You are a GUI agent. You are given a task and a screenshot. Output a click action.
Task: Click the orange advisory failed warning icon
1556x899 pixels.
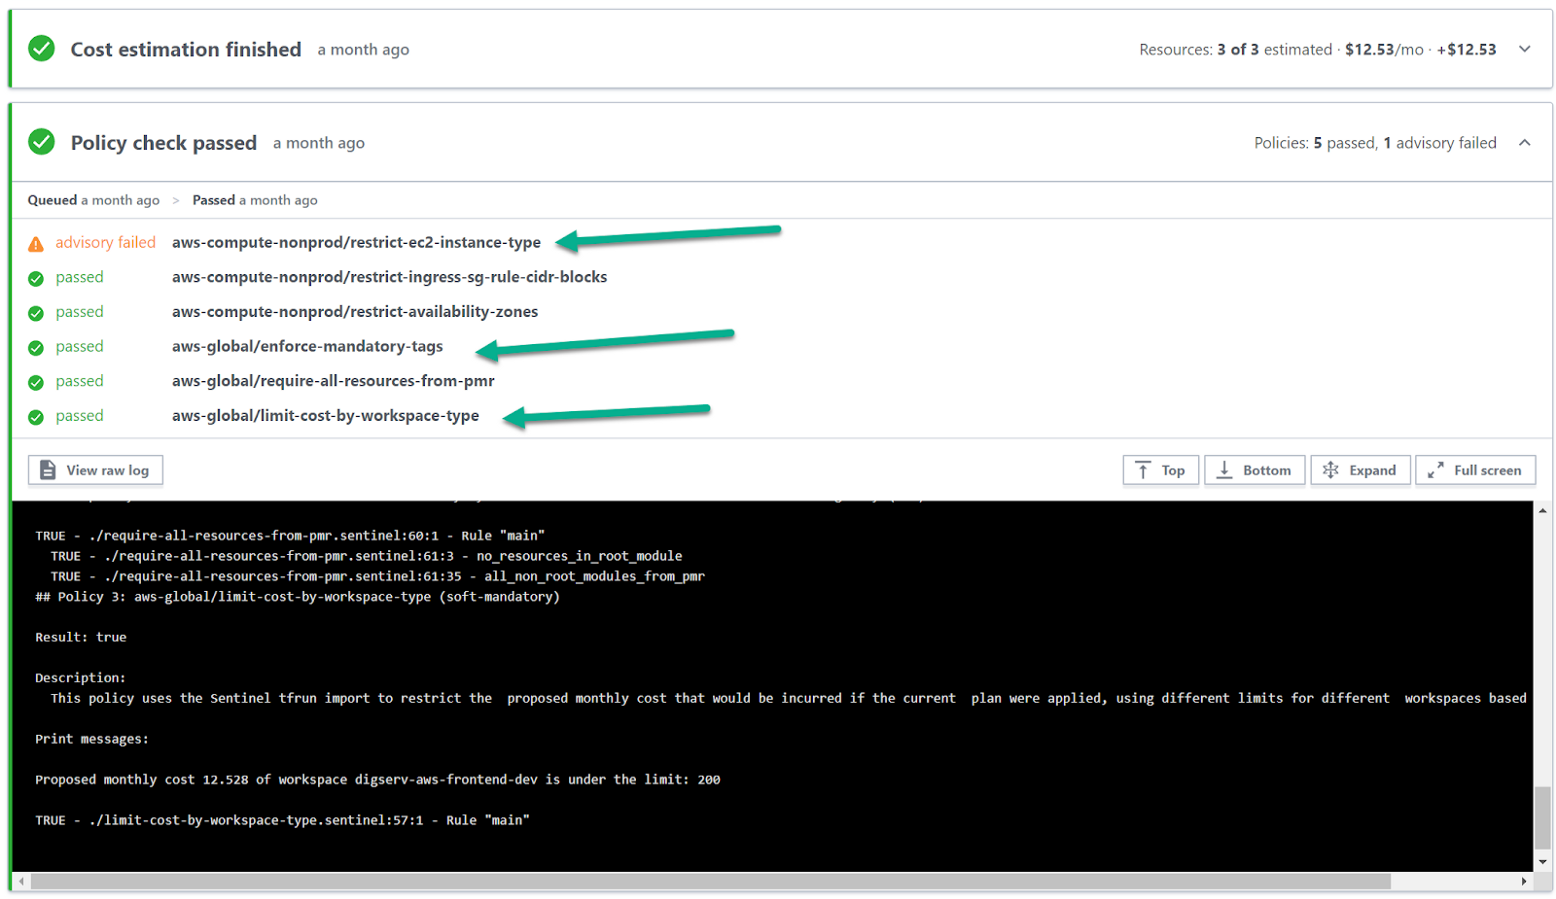point(36,244)
